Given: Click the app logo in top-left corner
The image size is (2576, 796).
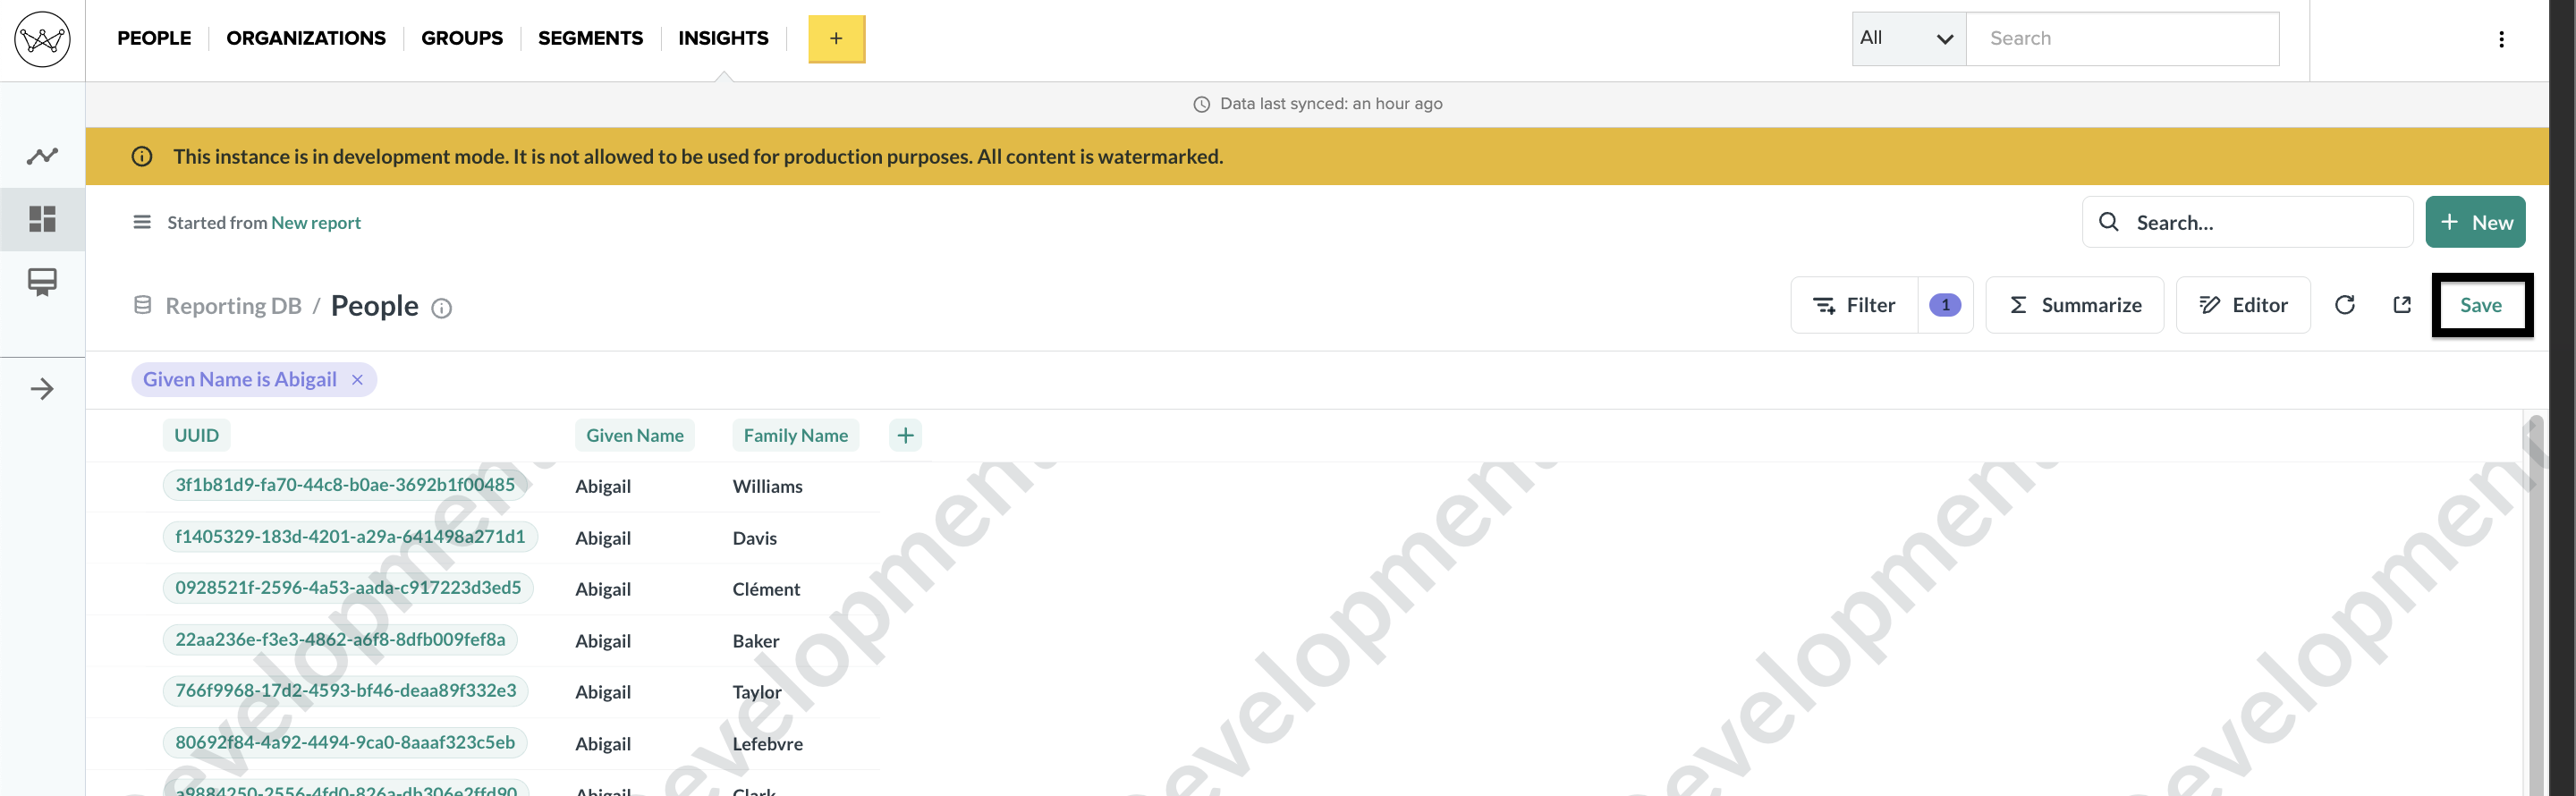Looking at the screenshot, I should point(42,39).
